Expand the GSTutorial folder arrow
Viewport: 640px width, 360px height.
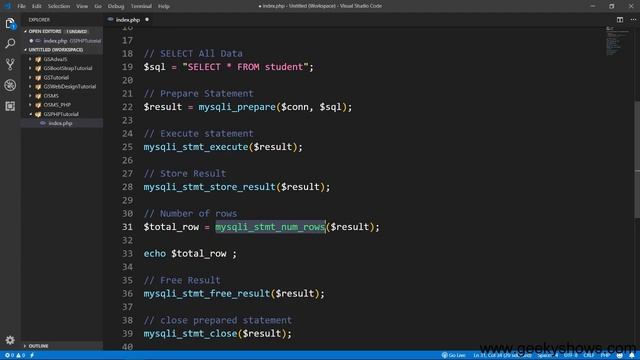click(x=30, y=78)
